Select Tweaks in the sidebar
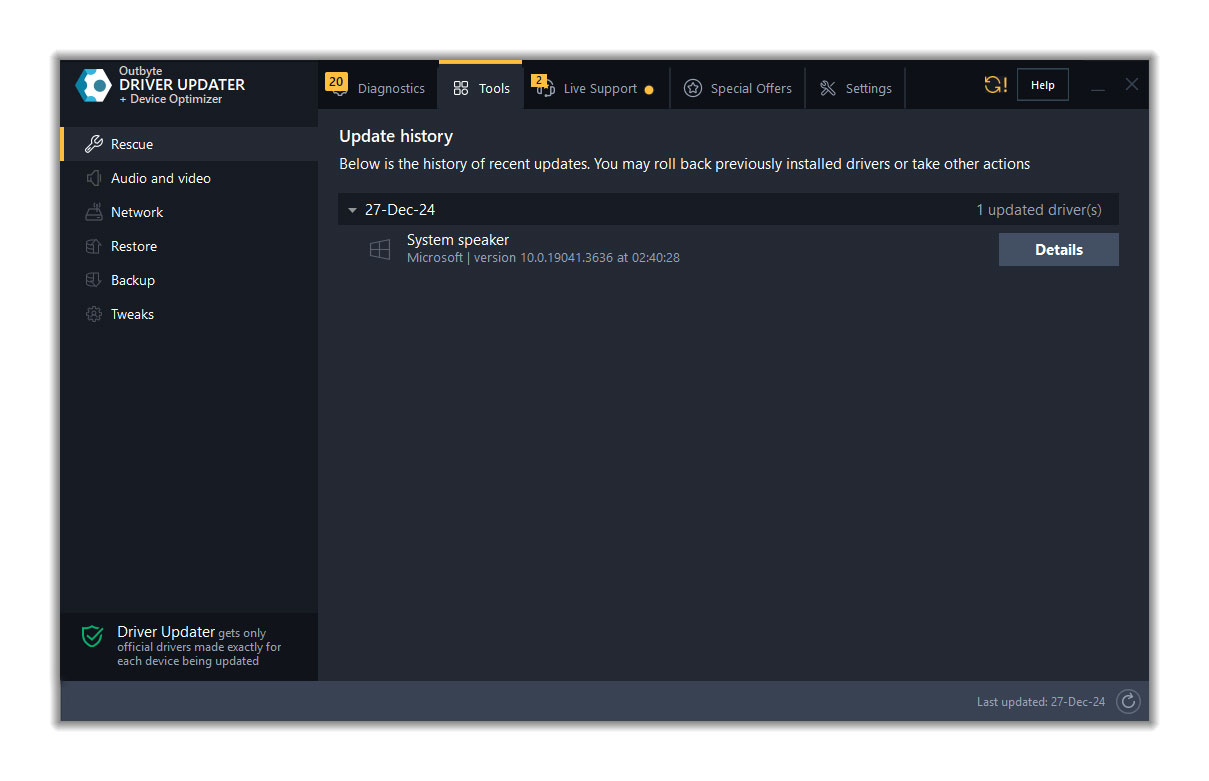 pos(189,314)
